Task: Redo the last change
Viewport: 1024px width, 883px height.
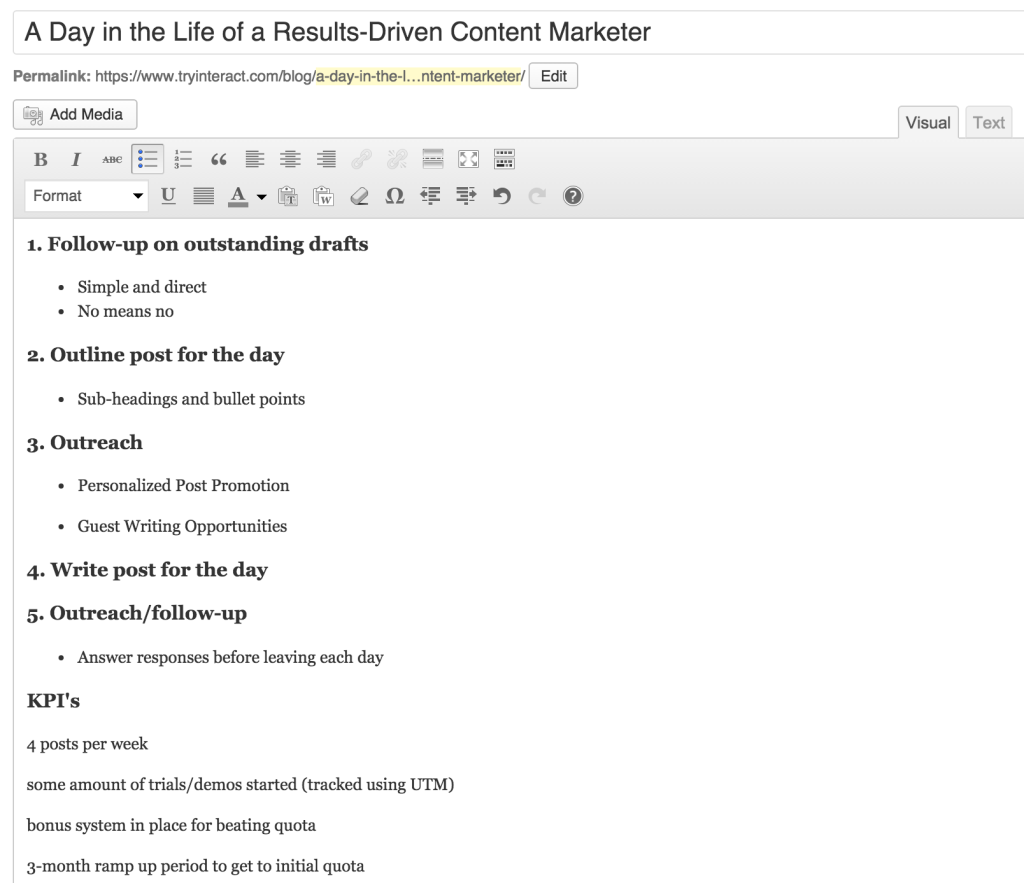Action: tap(537, 196)
